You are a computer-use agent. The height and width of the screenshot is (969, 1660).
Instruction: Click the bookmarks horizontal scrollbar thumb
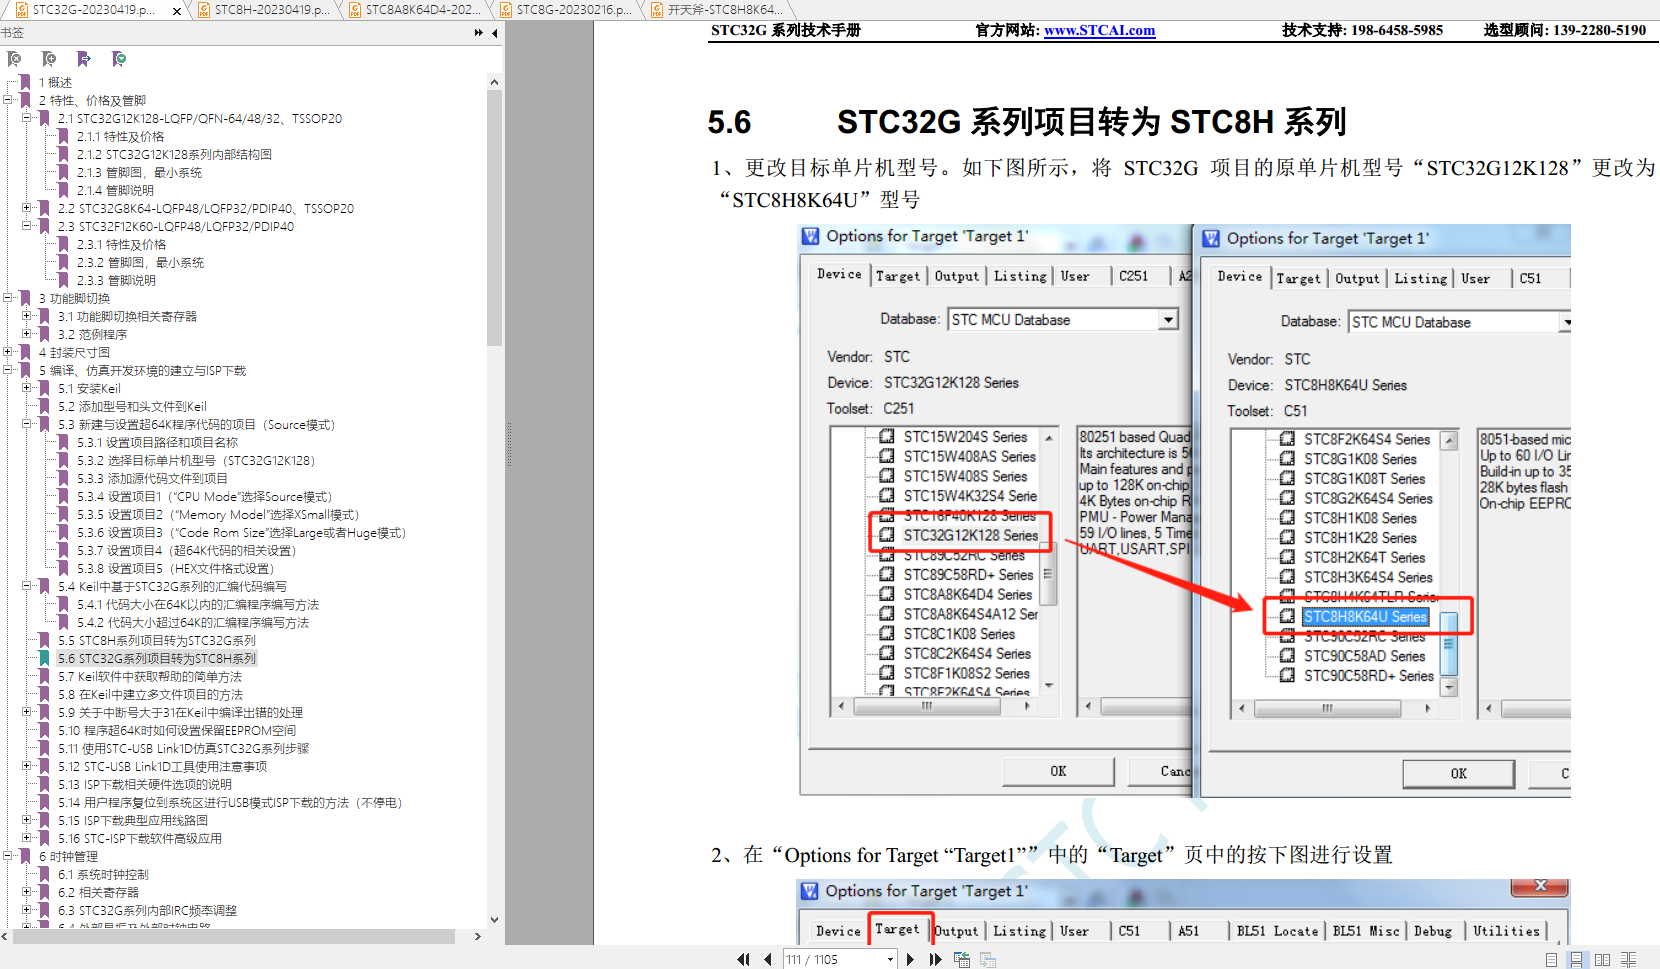pyautogui.click(x=234, y=936)
